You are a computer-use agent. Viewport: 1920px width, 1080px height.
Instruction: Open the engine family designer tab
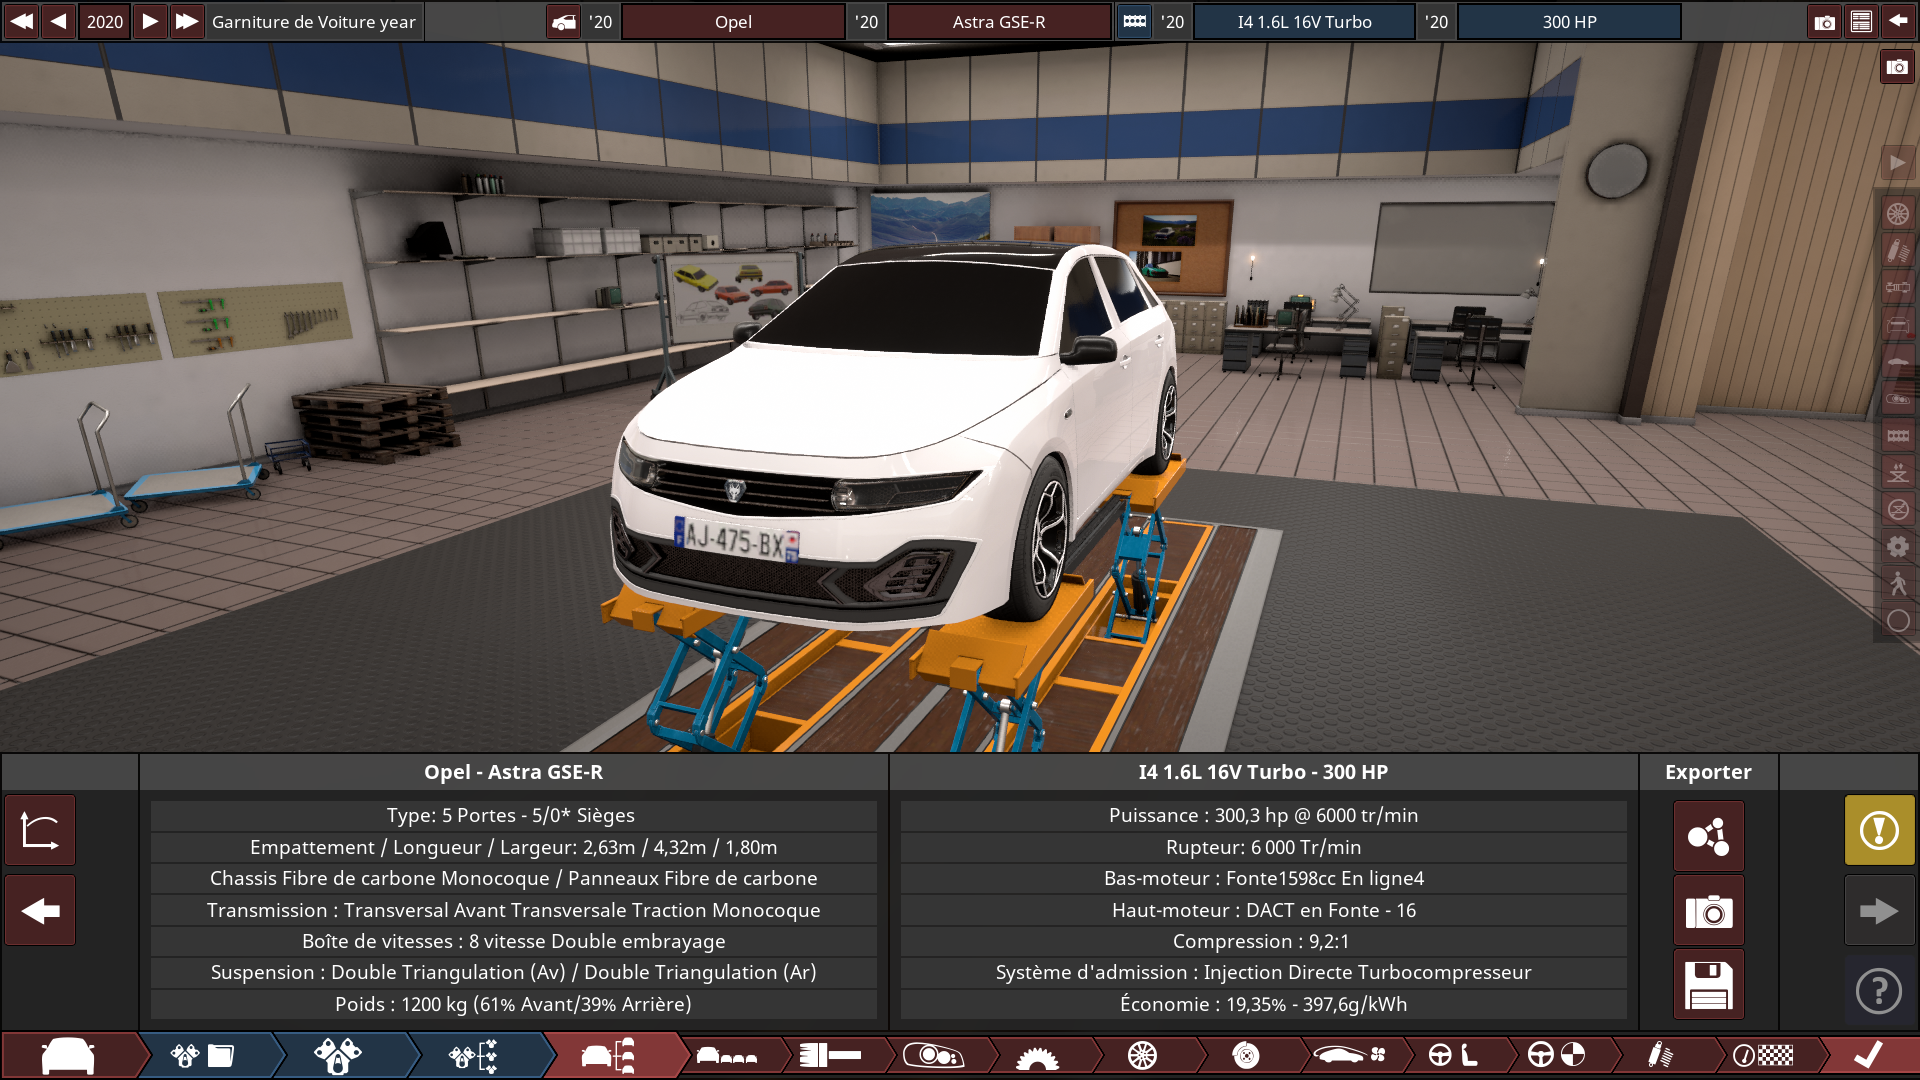pos(205,1056)
